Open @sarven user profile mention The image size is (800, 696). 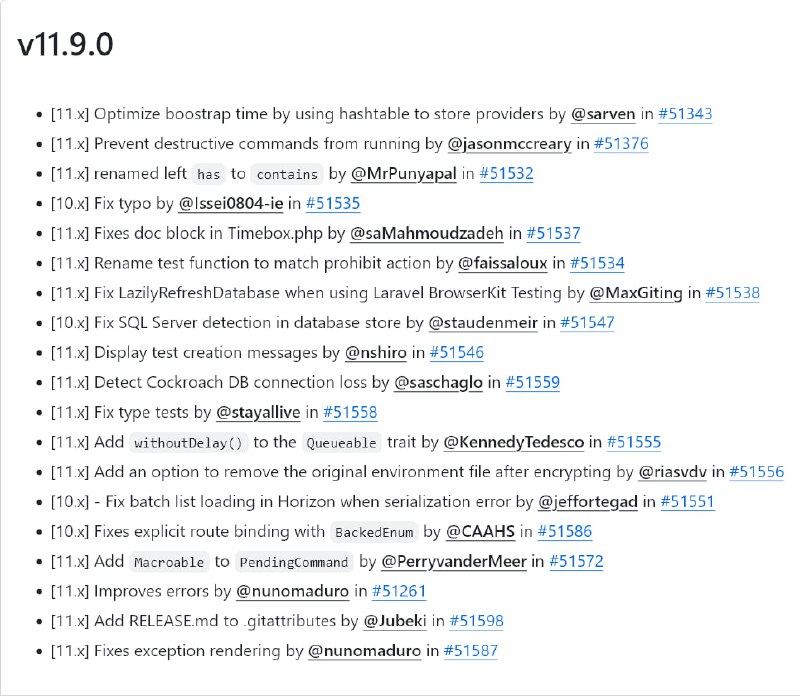pyautogui.click(x=603, y=114)
